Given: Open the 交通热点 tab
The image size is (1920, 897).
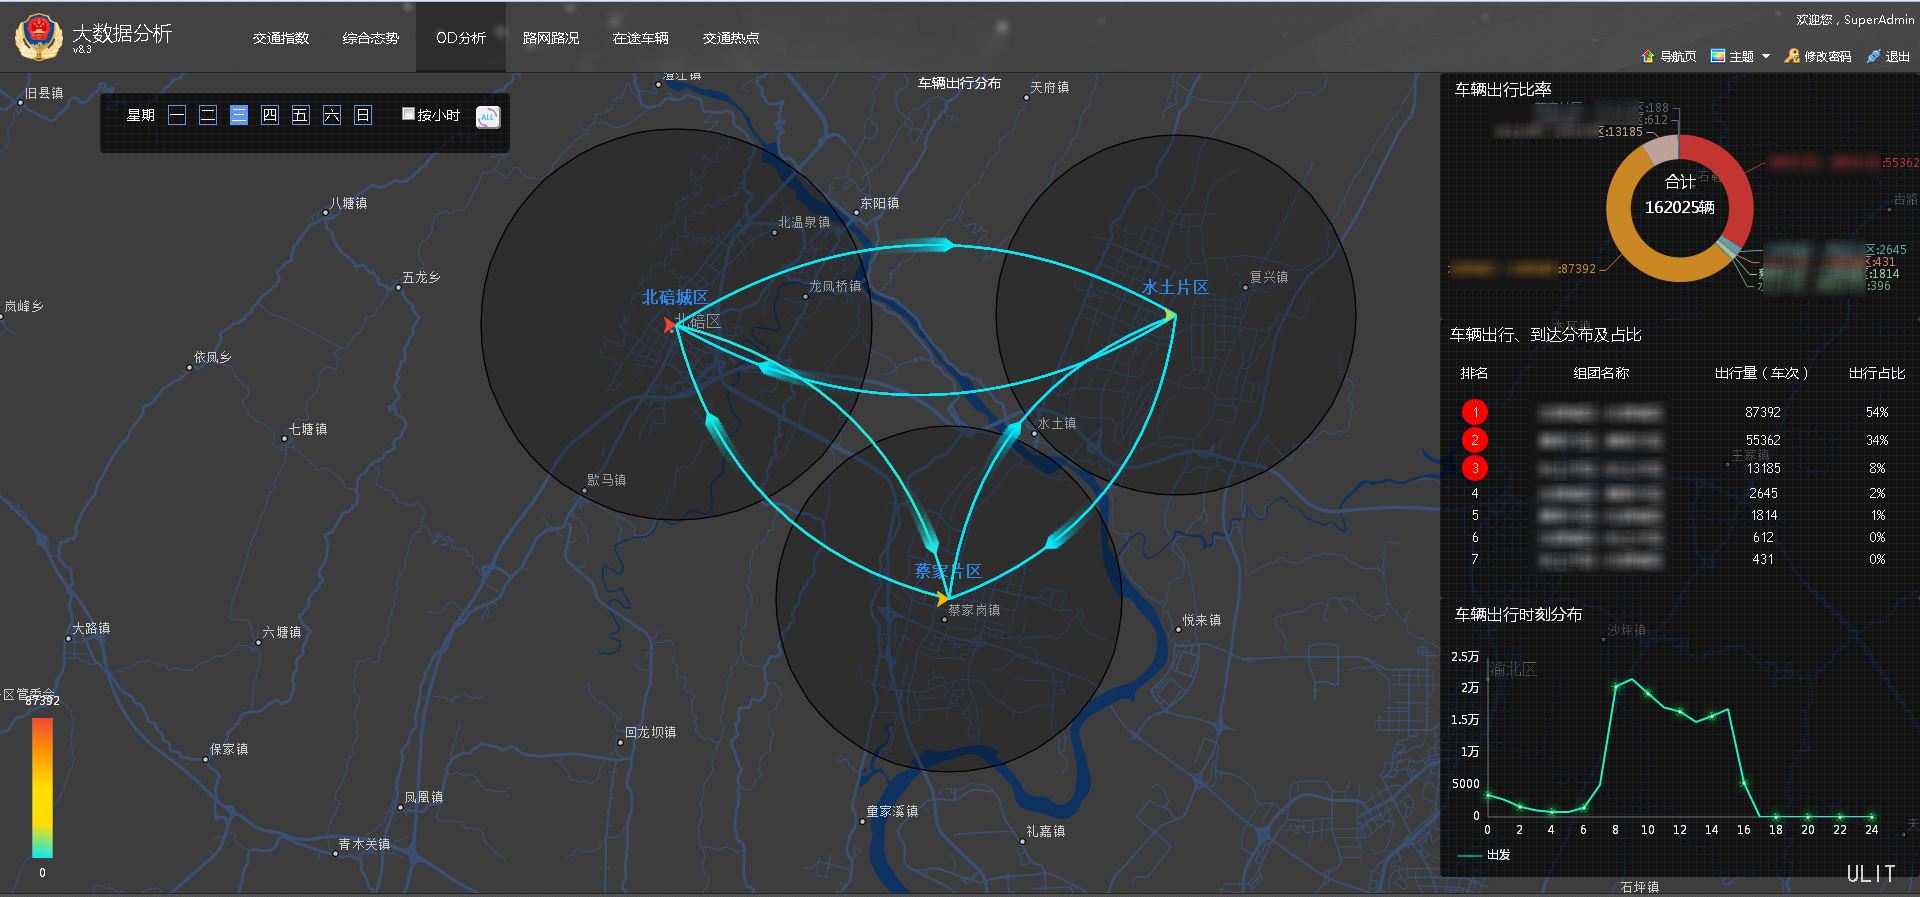Looking at the screenshot, I should click(731, 38).
